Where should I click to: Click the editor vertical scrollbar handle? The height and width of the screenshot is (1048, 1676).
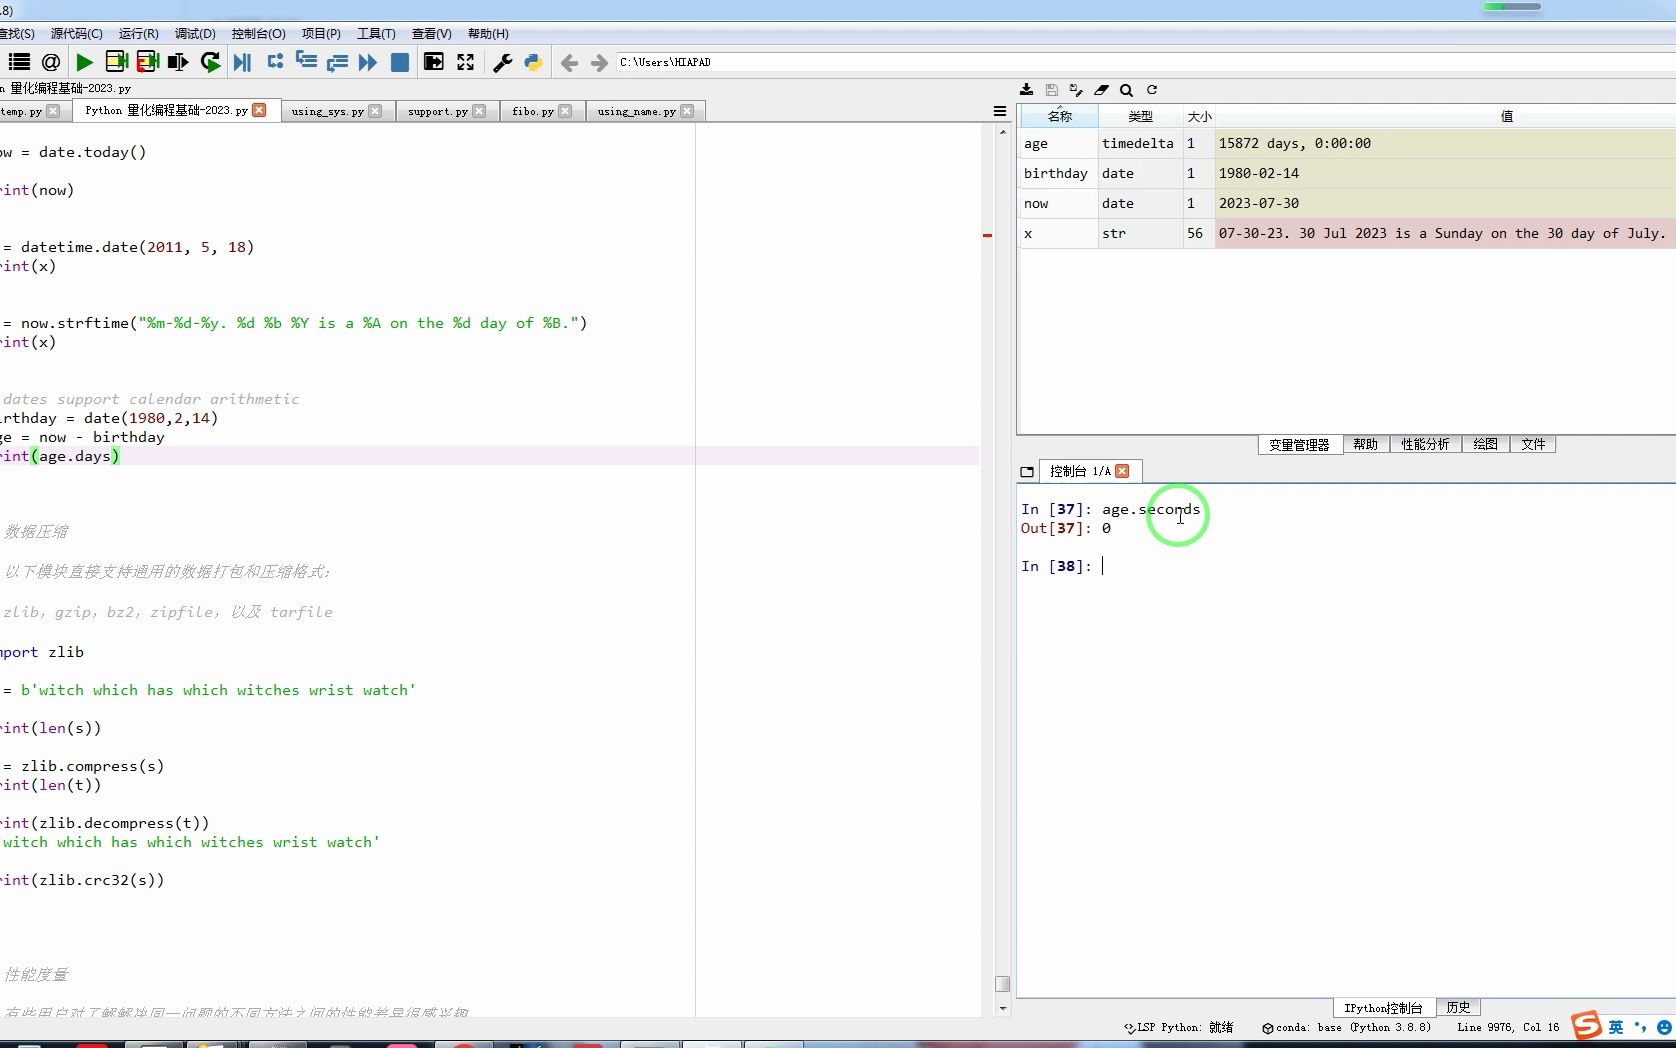pyautogui.click(x=1002, y=984)
